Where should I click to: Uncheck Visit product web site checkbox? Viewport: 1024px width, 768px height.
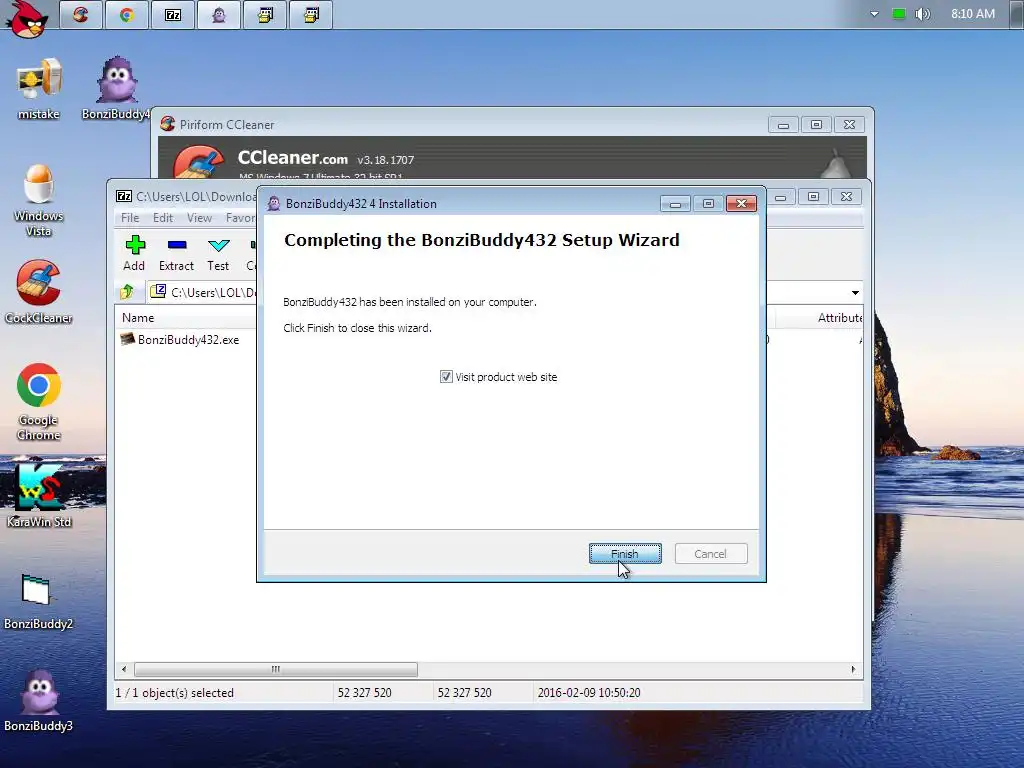(446, 377)
